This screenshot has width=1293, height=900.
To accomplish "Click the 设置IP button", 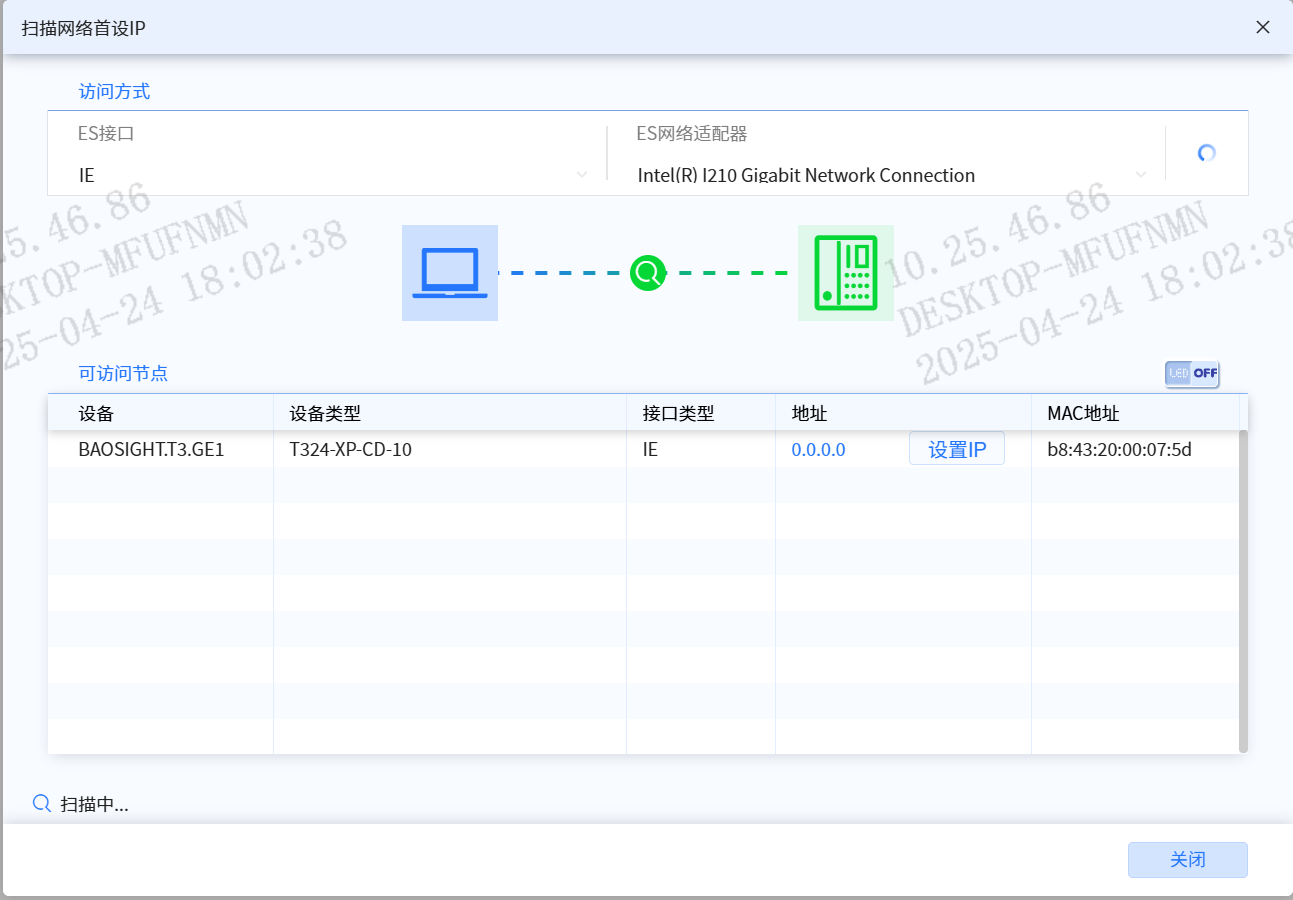I will (x=956, y=450).
